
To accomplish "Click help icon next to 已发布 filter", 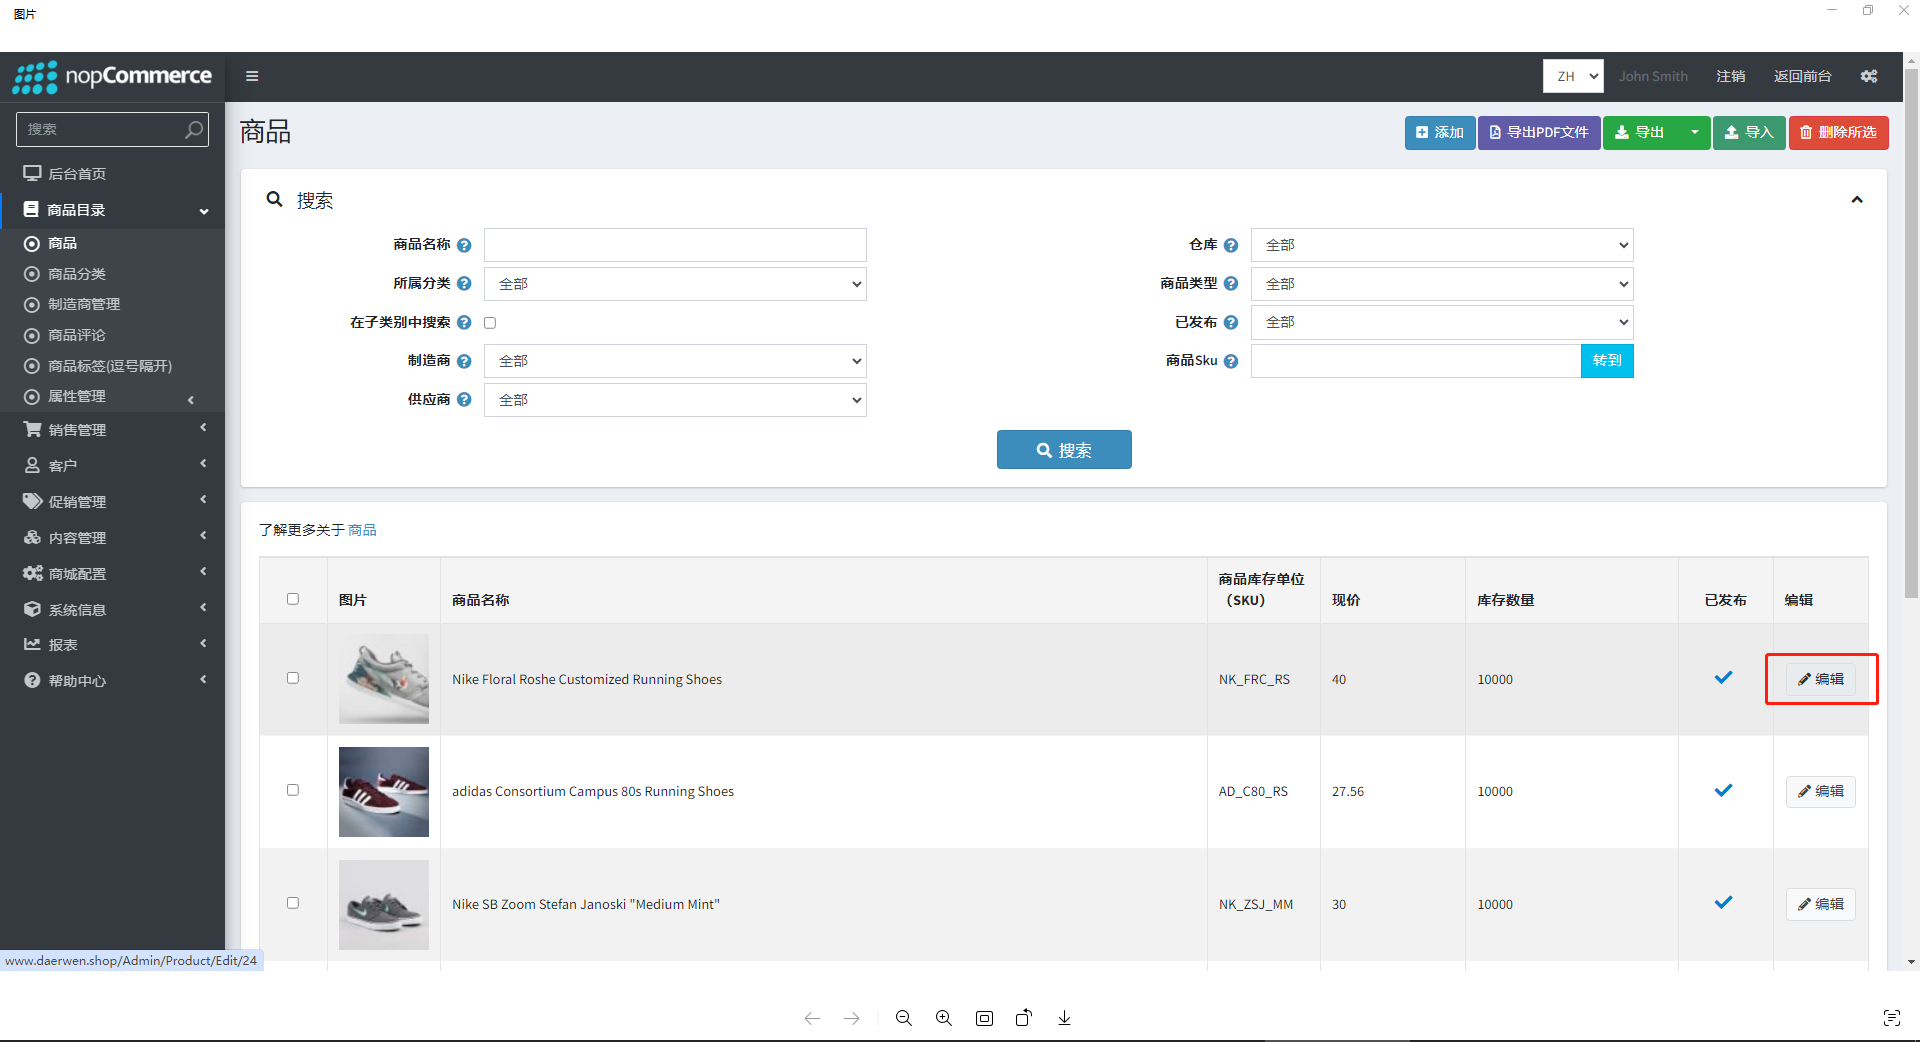I will (x=1231, y=322).
